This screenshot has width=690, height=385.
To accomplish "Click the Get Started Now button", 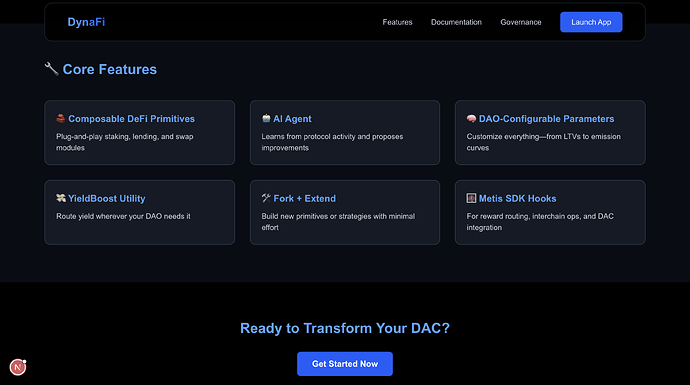I will tap(345, 364).
